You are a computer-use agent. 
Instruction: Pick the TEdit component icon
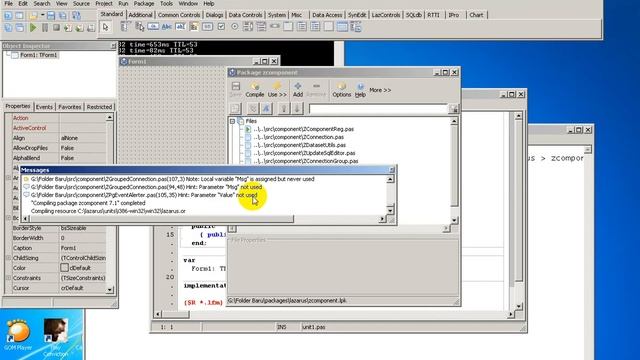[x=180, y=27]
